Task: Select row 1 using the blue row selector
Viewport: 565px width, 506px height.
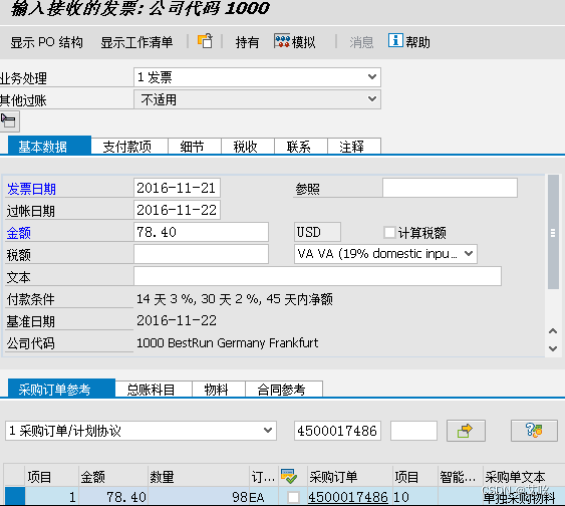Action: point(15,496)
